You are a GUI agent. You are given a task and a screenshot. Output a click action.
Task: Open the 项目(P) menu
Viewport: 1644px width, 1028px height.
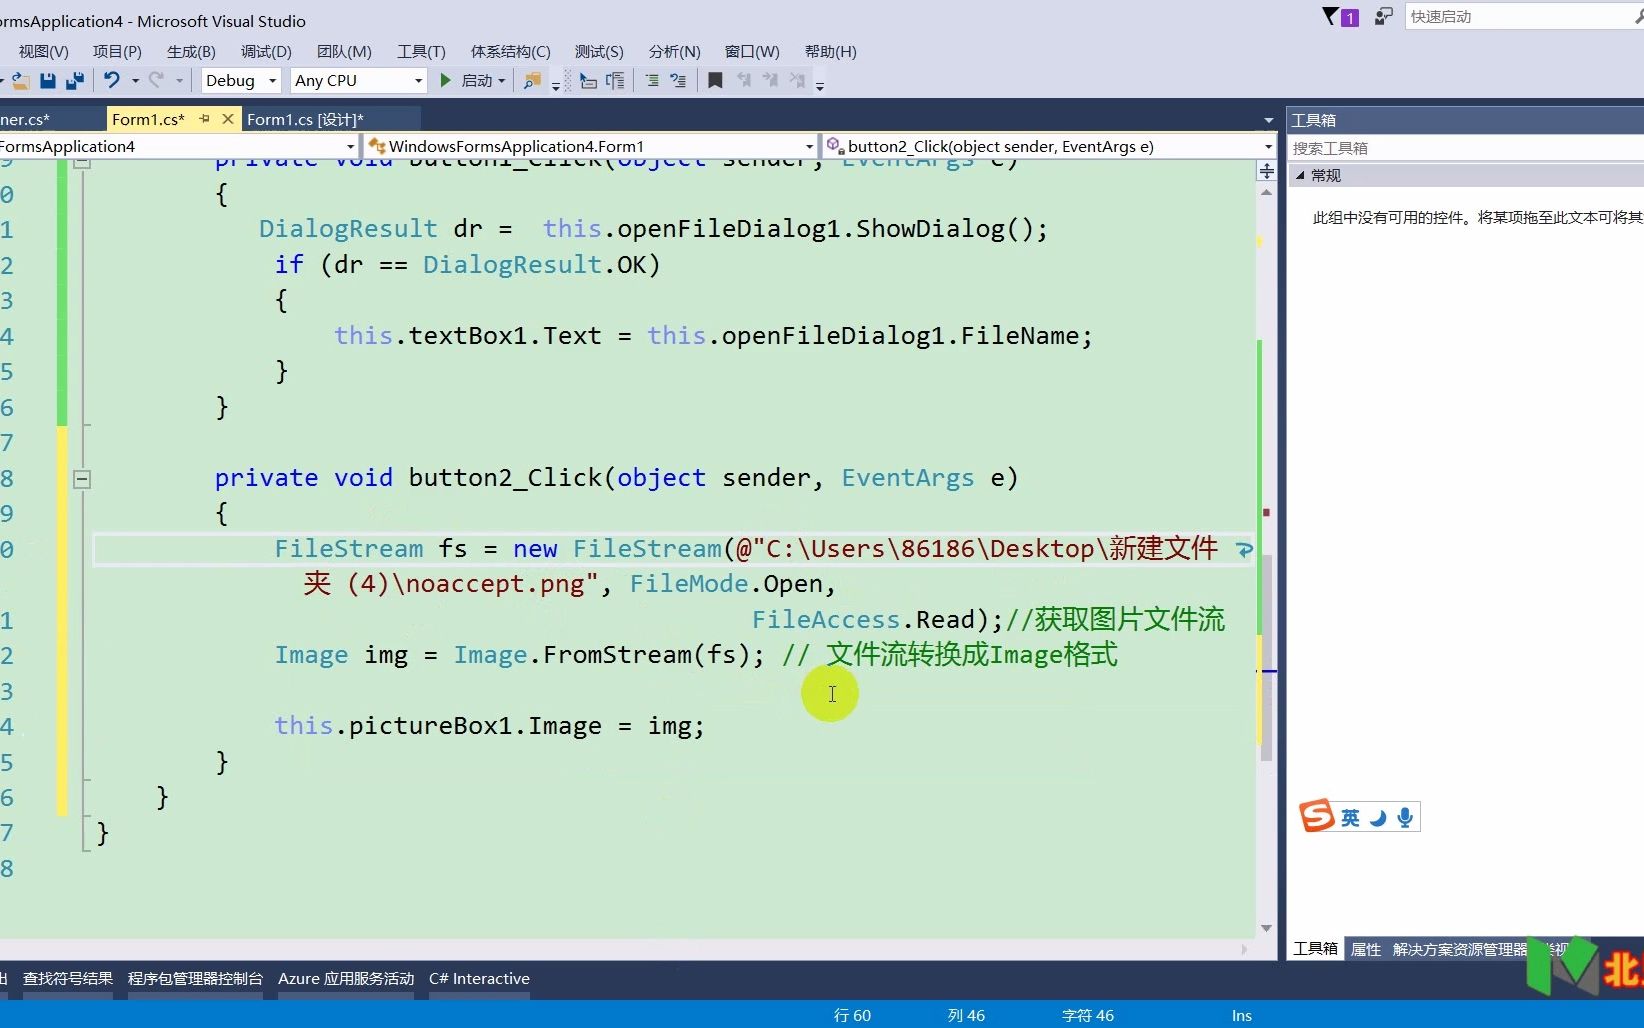(x=117, y=52)
